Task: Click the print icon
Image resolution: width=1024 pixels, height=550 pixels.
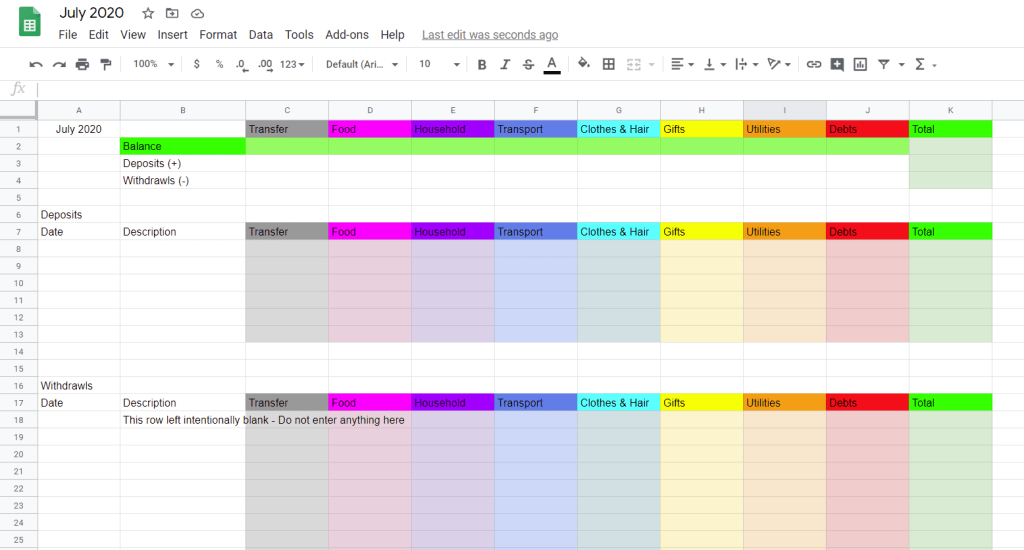Action: [82, 64]
